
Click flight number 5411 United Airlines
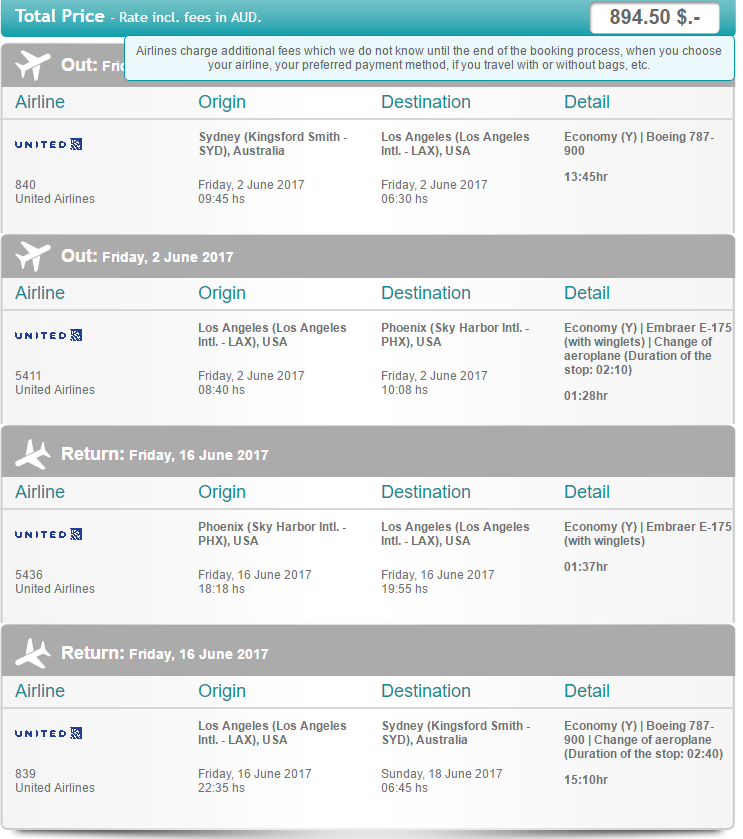coord(55,383)
